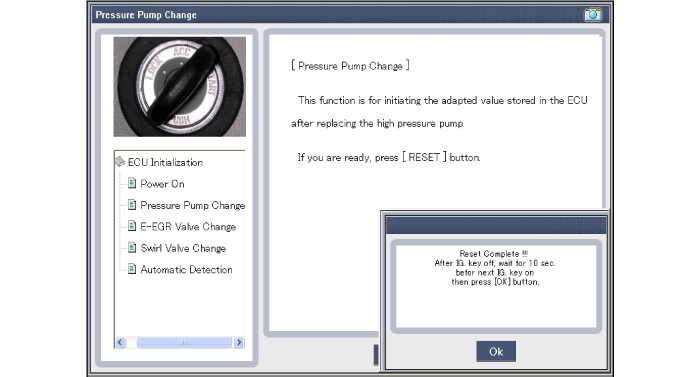Click the Reset Complete message text area
Image resolution: width=700 pixels, height=377 pixels.
point(495,268)
